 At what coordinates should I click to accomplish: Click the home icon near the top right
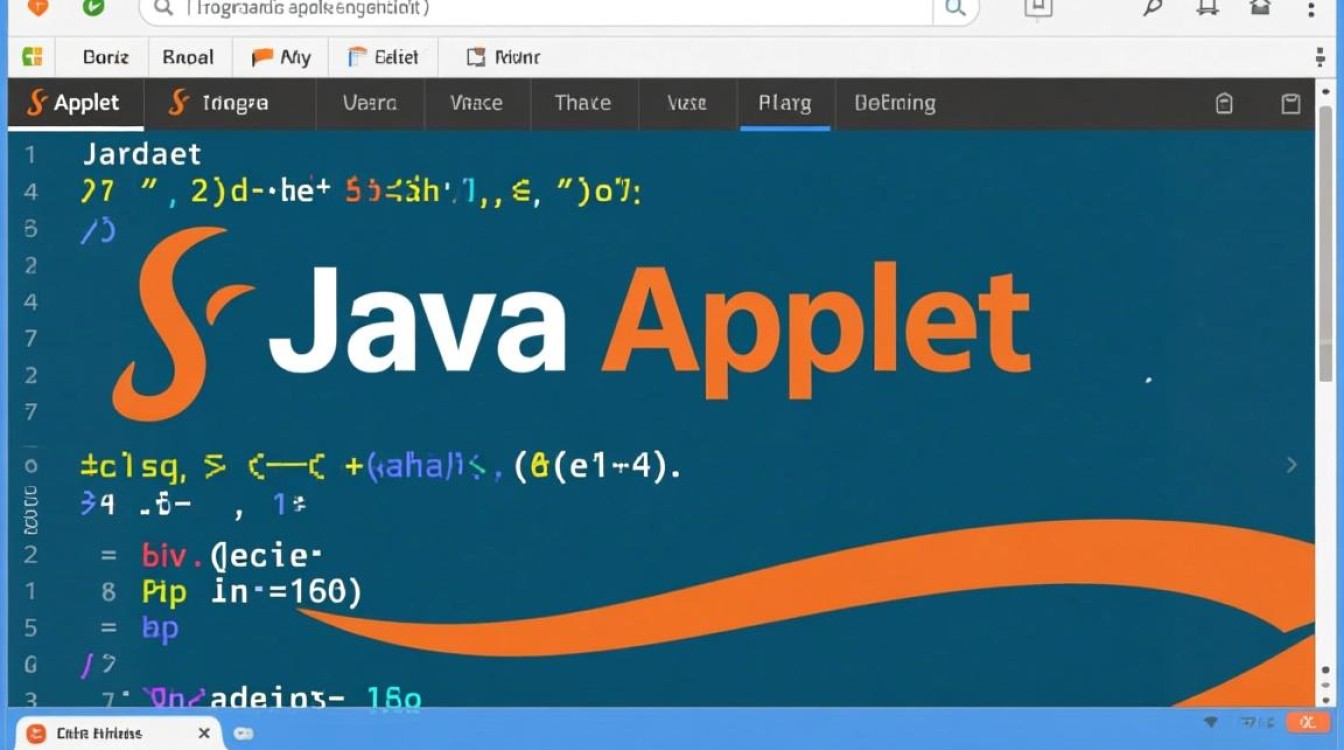pos(1262,7)
